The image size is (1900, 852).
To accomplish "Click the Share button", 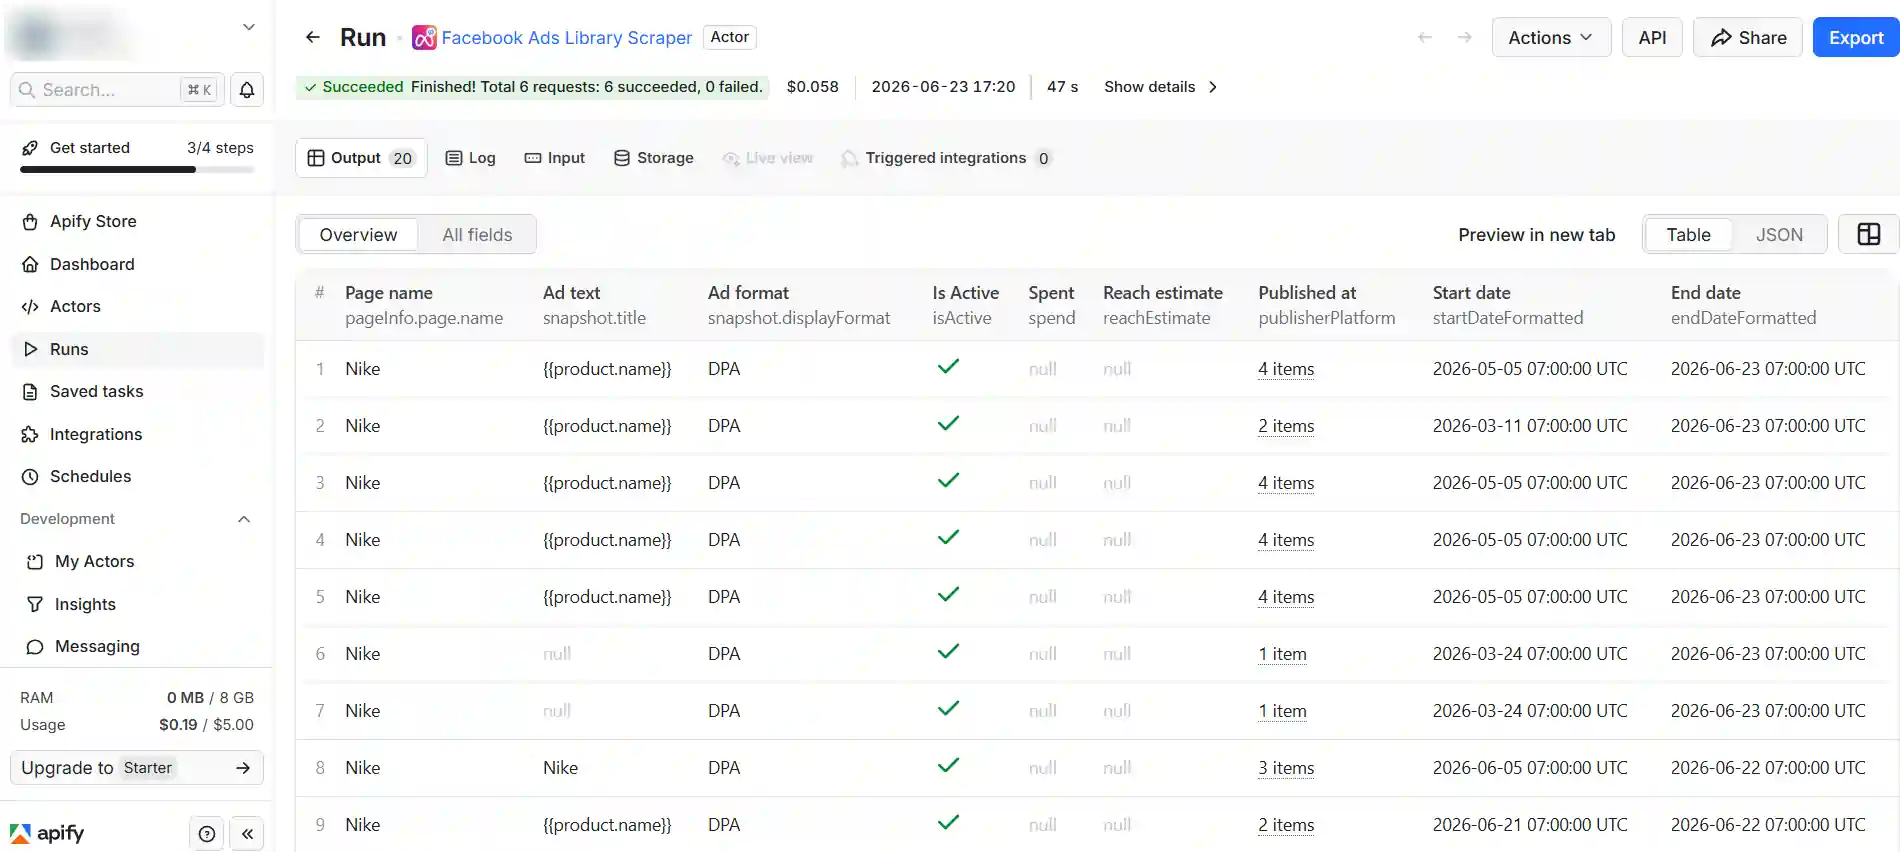I will tap(1748, 37).
